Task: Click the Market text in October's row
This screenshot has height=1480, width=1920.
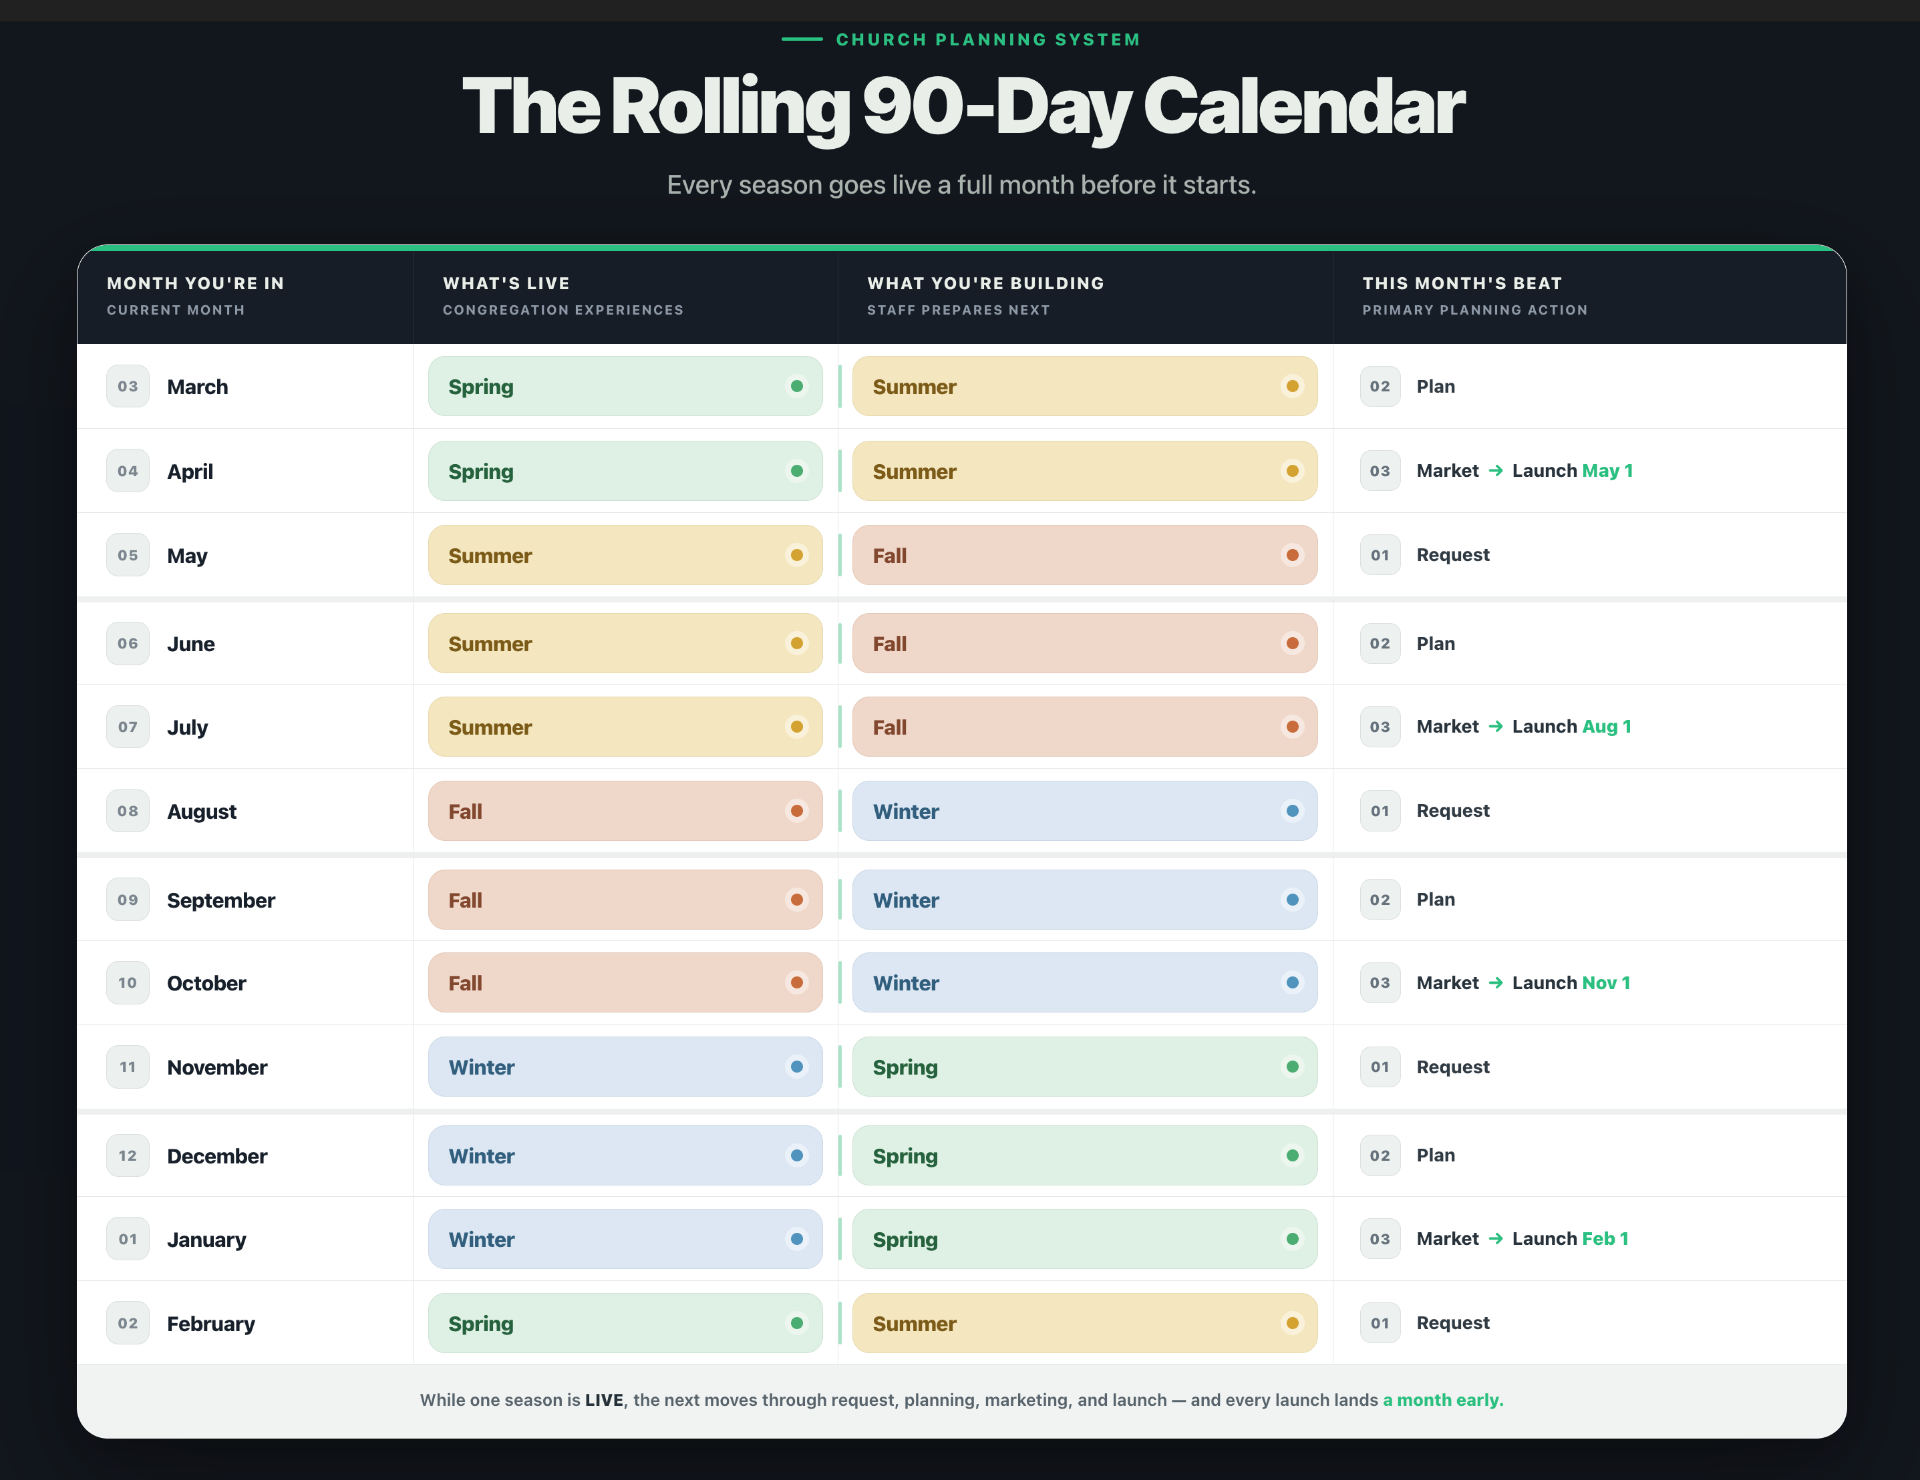Action: pos(1448,983)
